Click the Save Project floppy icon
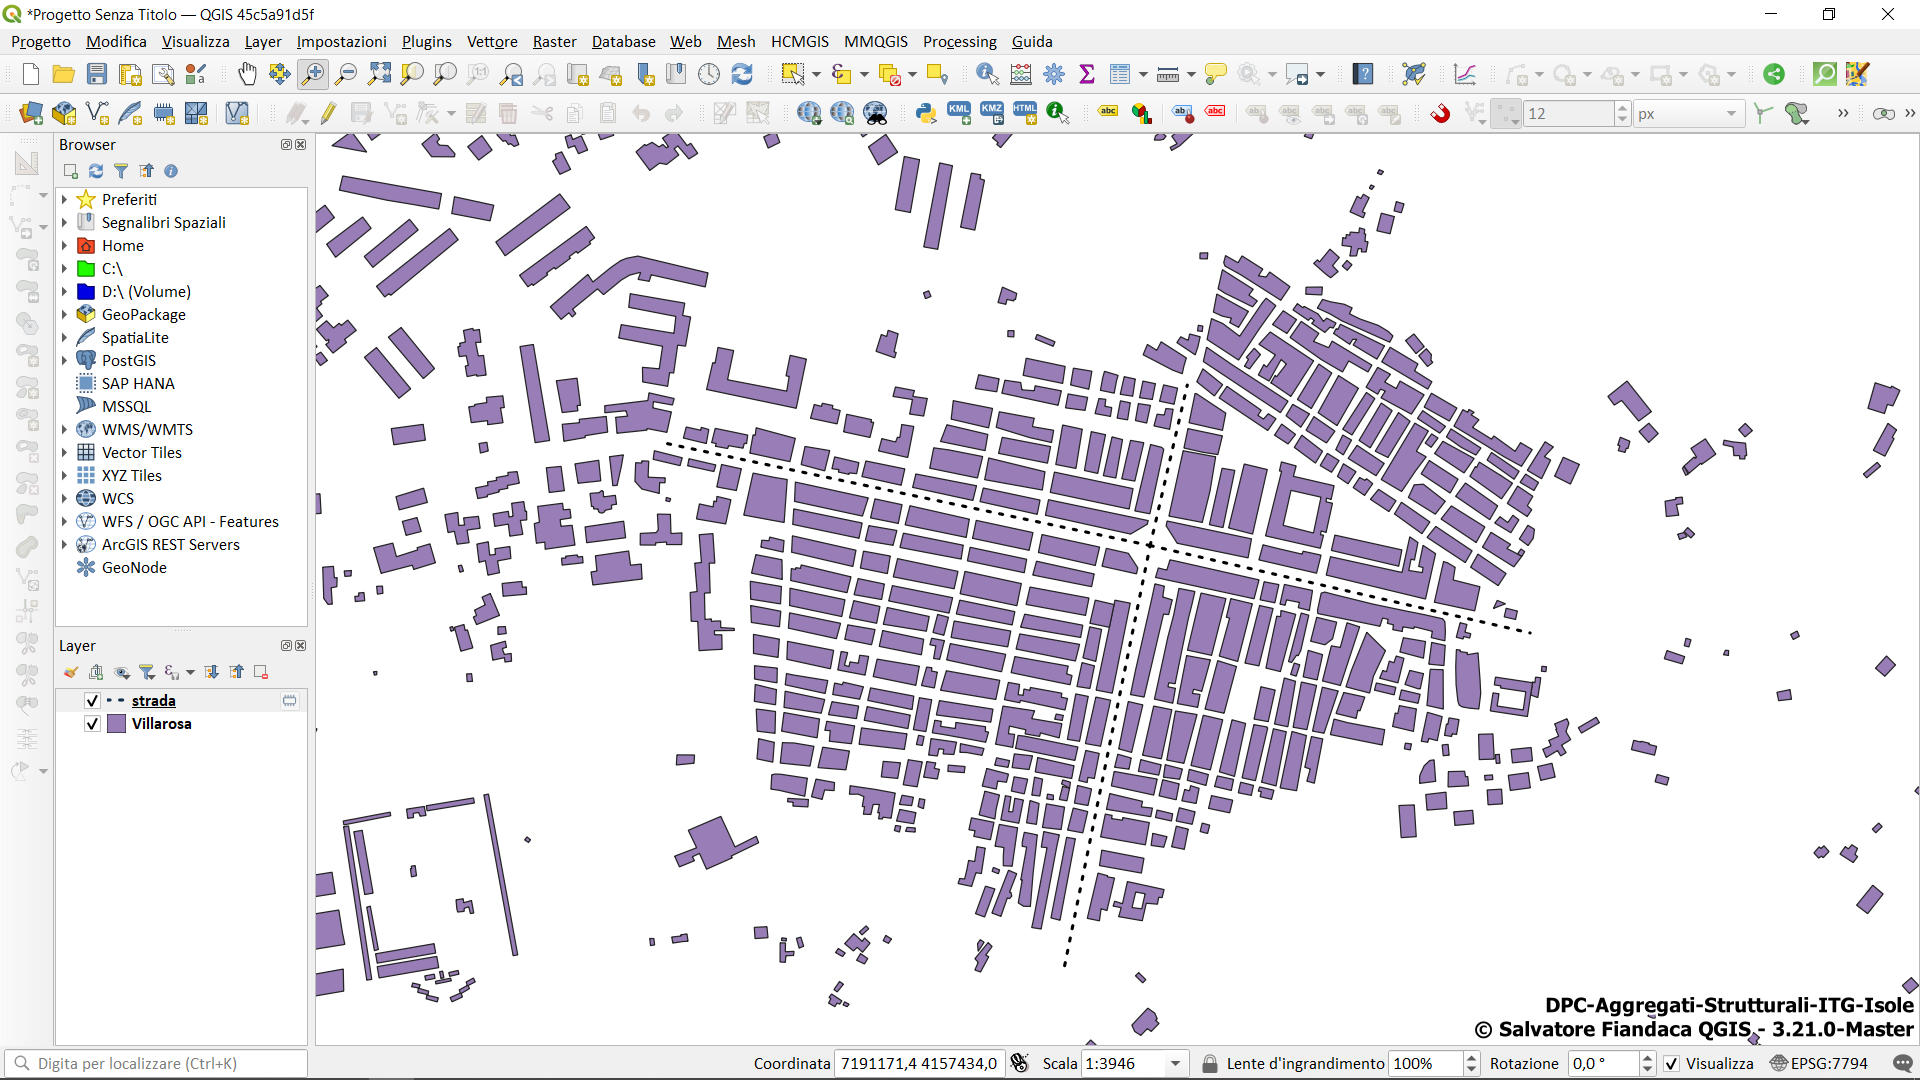Viewport: 1920px width, 1080px height. pos(96,74)
